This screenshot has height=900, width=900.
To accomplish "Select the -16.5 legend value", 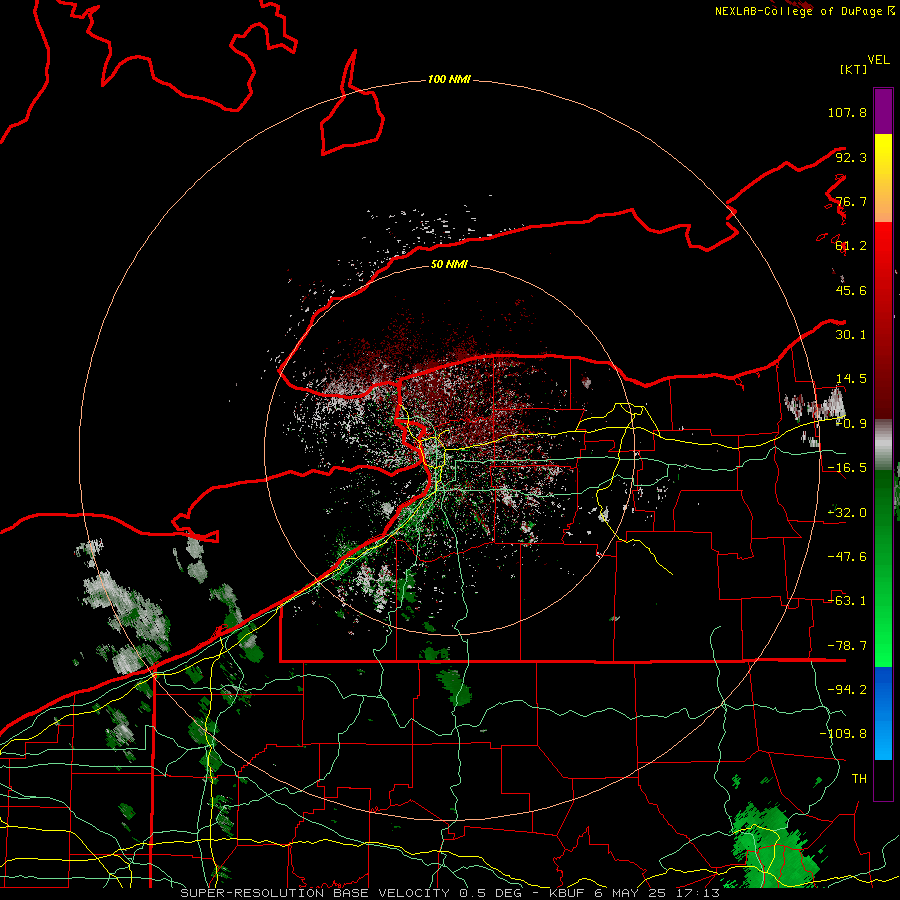I will (847, 468).
